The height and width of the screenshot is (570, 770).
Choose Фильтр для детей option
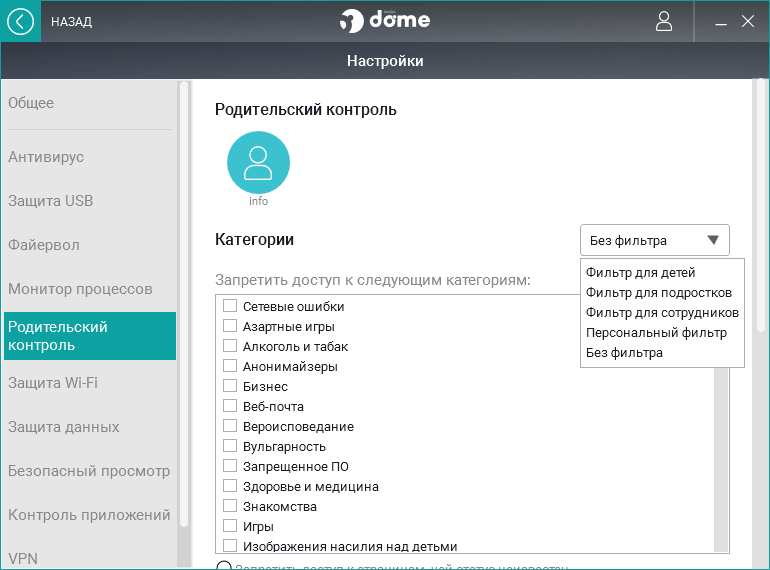point(641,273)
